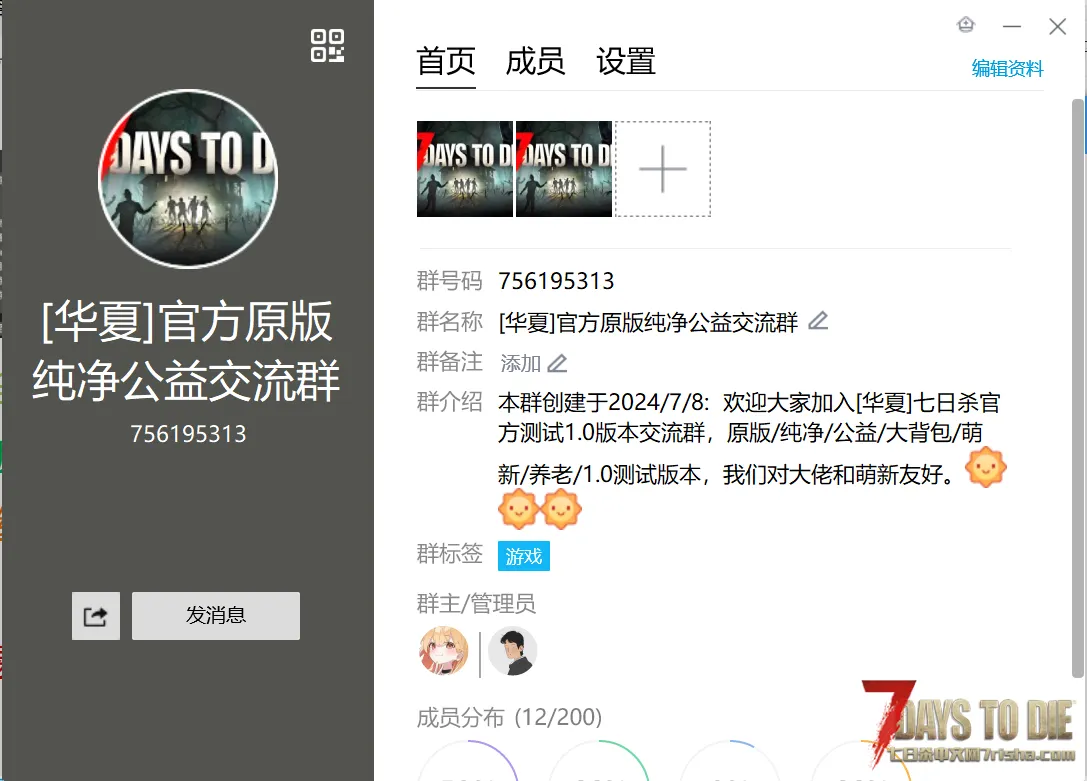Click the 编辑资料 link
The image size is (1087, 781).
pyautogui.click(x=1007, y=69)
